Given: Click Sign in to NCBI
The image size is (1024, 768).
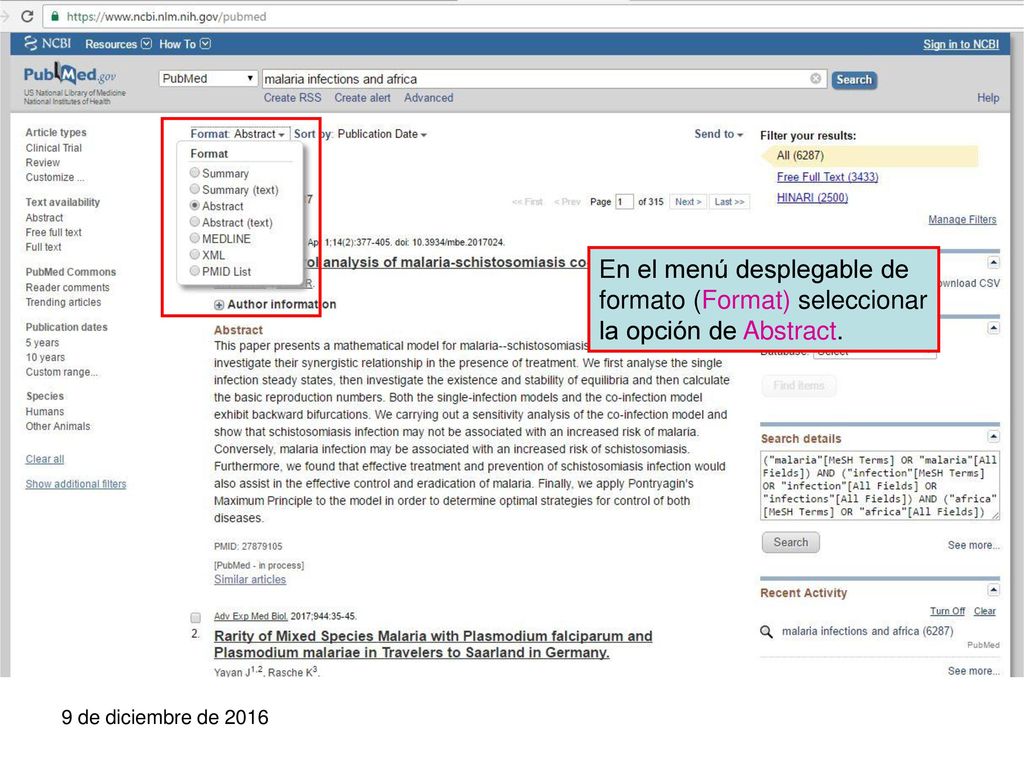Looking at the screenshot, I should 961,44.
